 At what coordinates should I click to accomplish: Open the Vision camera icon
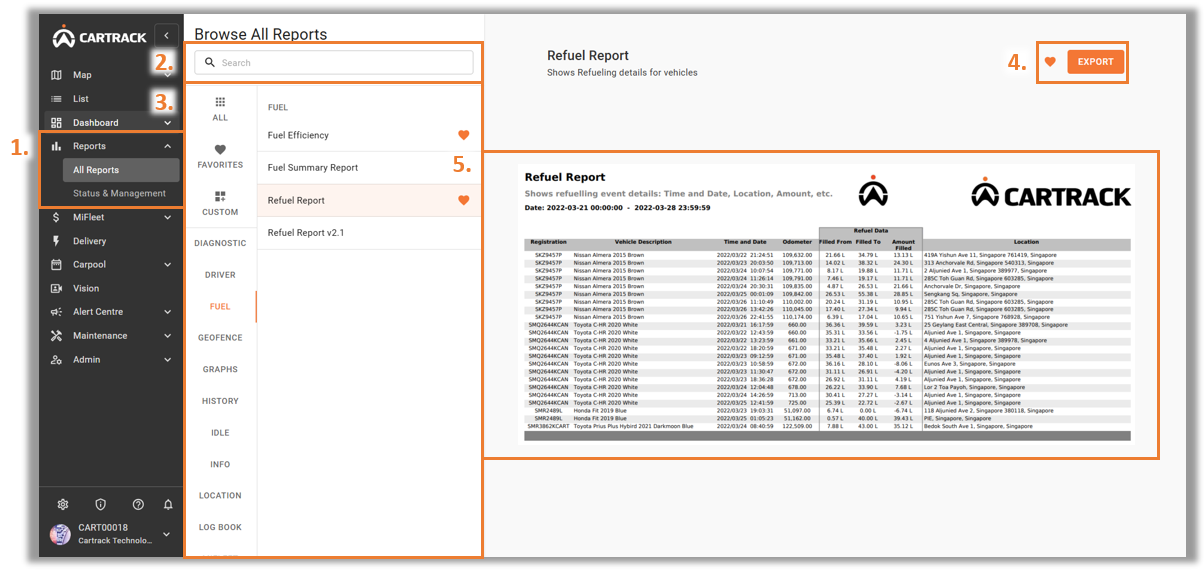57,289
